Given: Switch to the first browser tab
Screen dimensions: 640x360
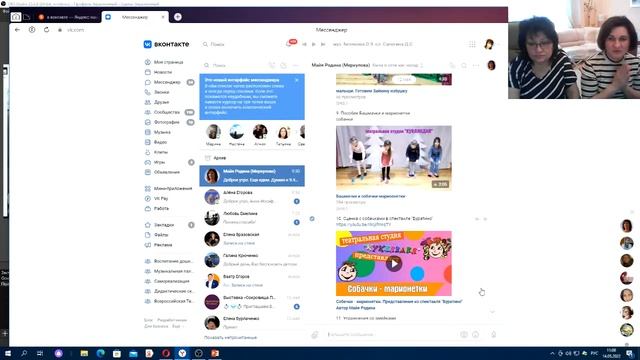Looking at the screenshot, I should point(68,17).
